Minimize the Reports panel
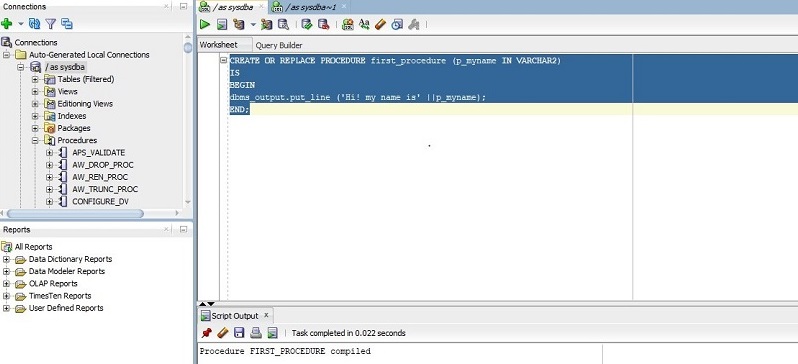Image resolution: width=798 pixels, height=364 pixels. (183, 230)
